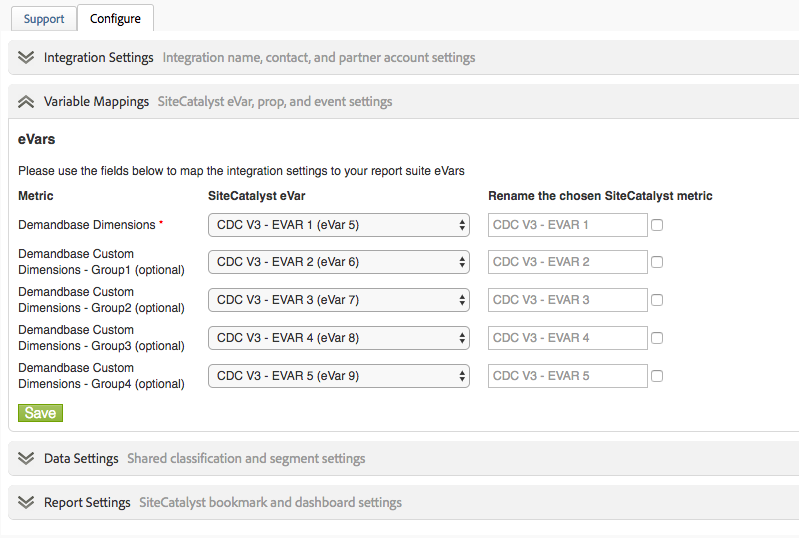
Task: Save the eVar variable mappings
Action: tap(40, 413)
